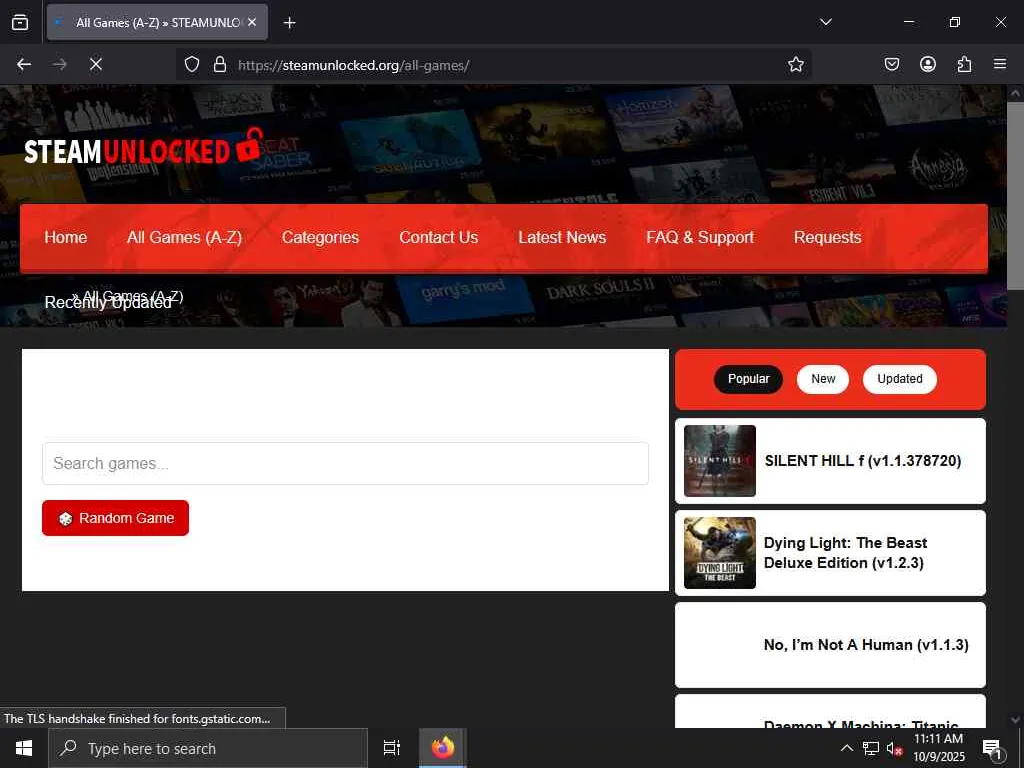Screen dimensions: 1024x768
Task: Click the scrollbar down arrow
Action: tap(1015, 720)
